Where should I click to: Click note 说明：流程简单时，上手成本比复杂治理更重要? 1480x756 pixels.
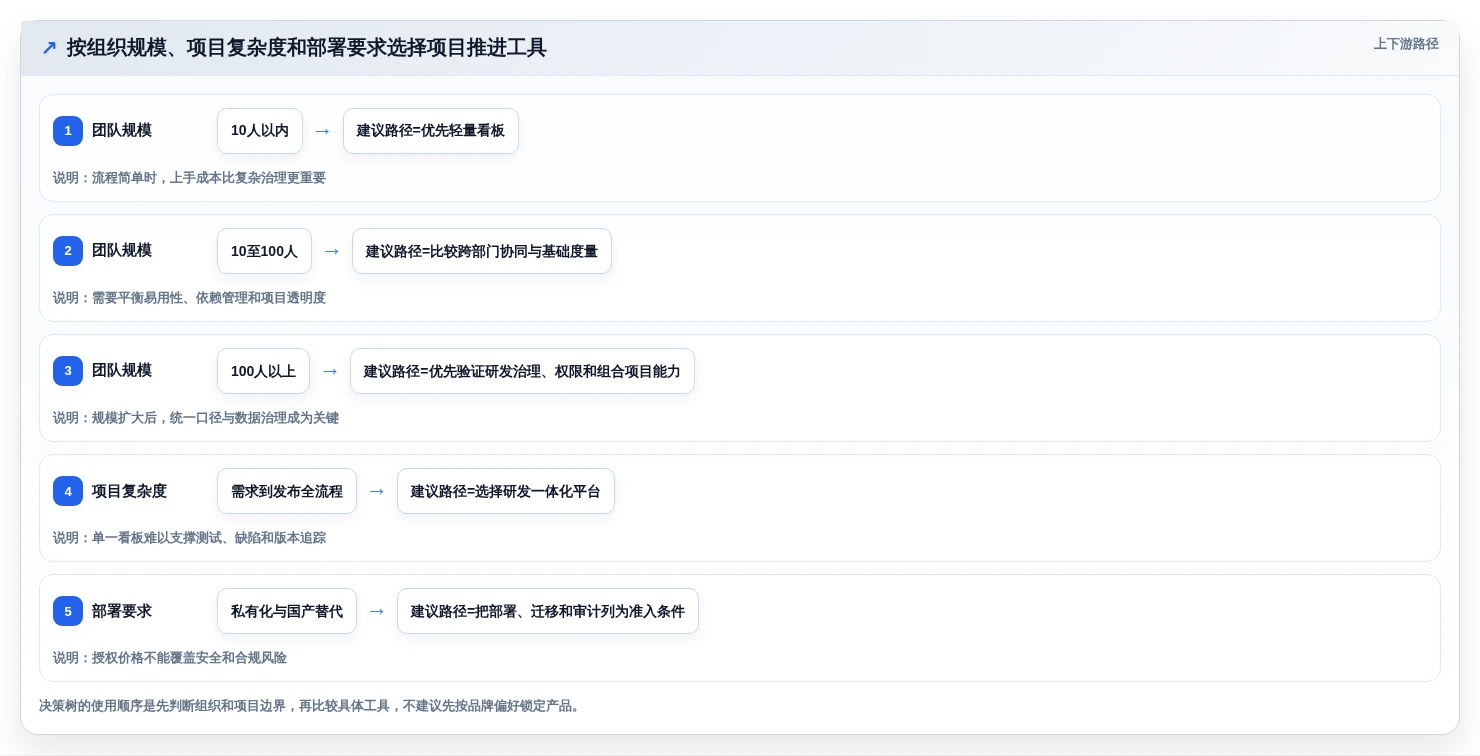189,178
